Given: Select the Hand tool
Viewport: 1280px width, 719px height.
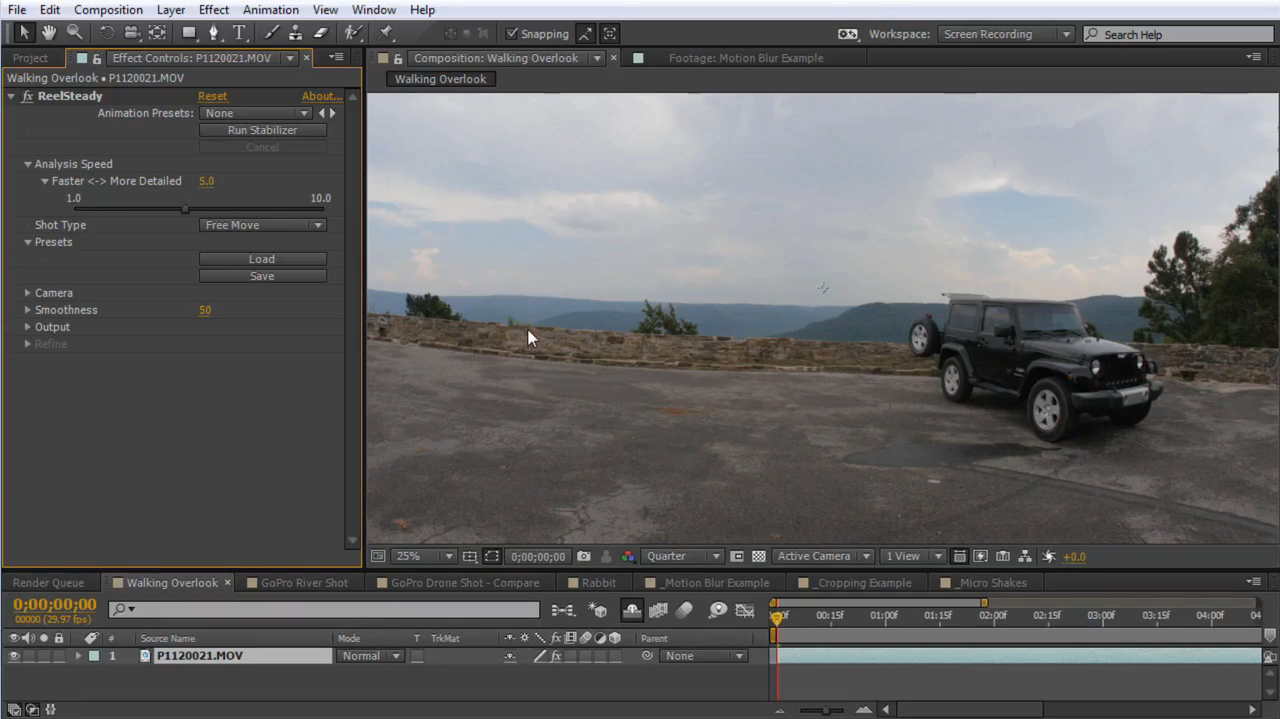Looking at the screenshot, I should coord(49,33).
